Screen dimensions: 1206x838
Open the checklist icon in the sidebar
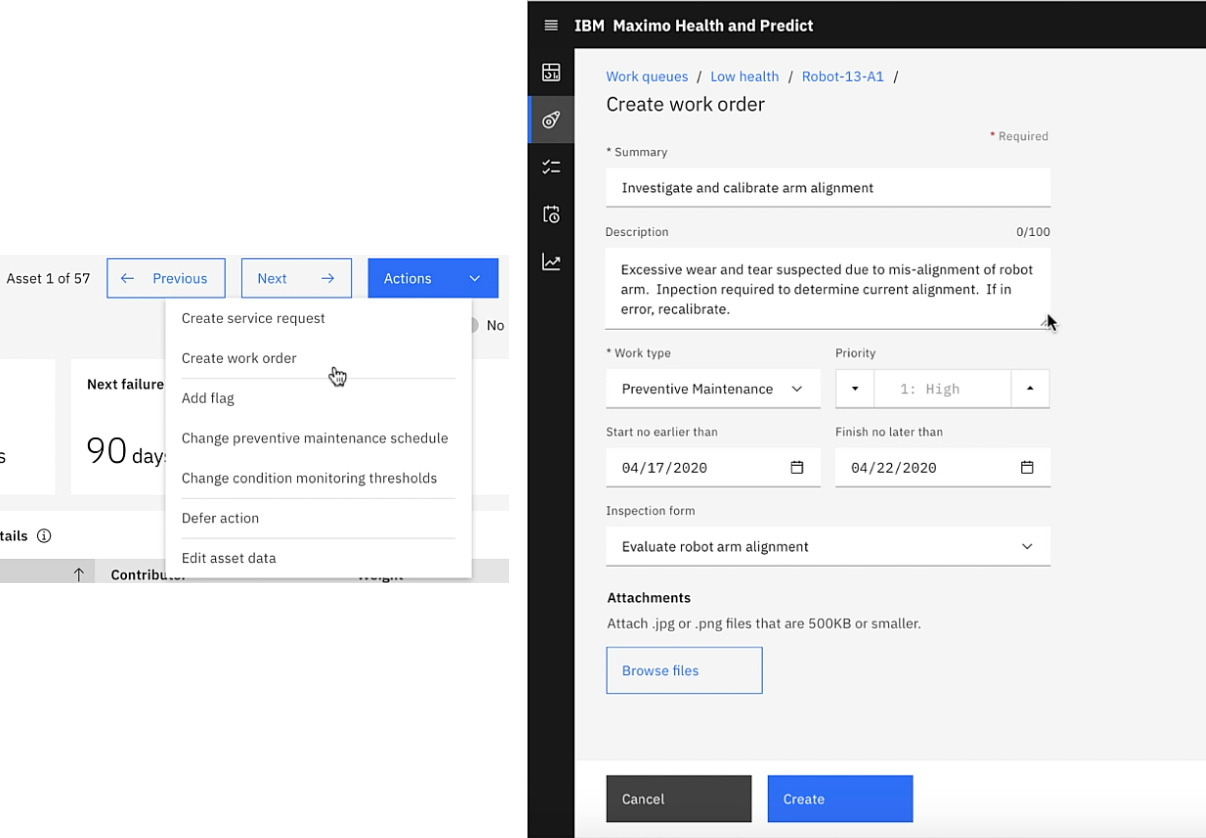(551, 167)
